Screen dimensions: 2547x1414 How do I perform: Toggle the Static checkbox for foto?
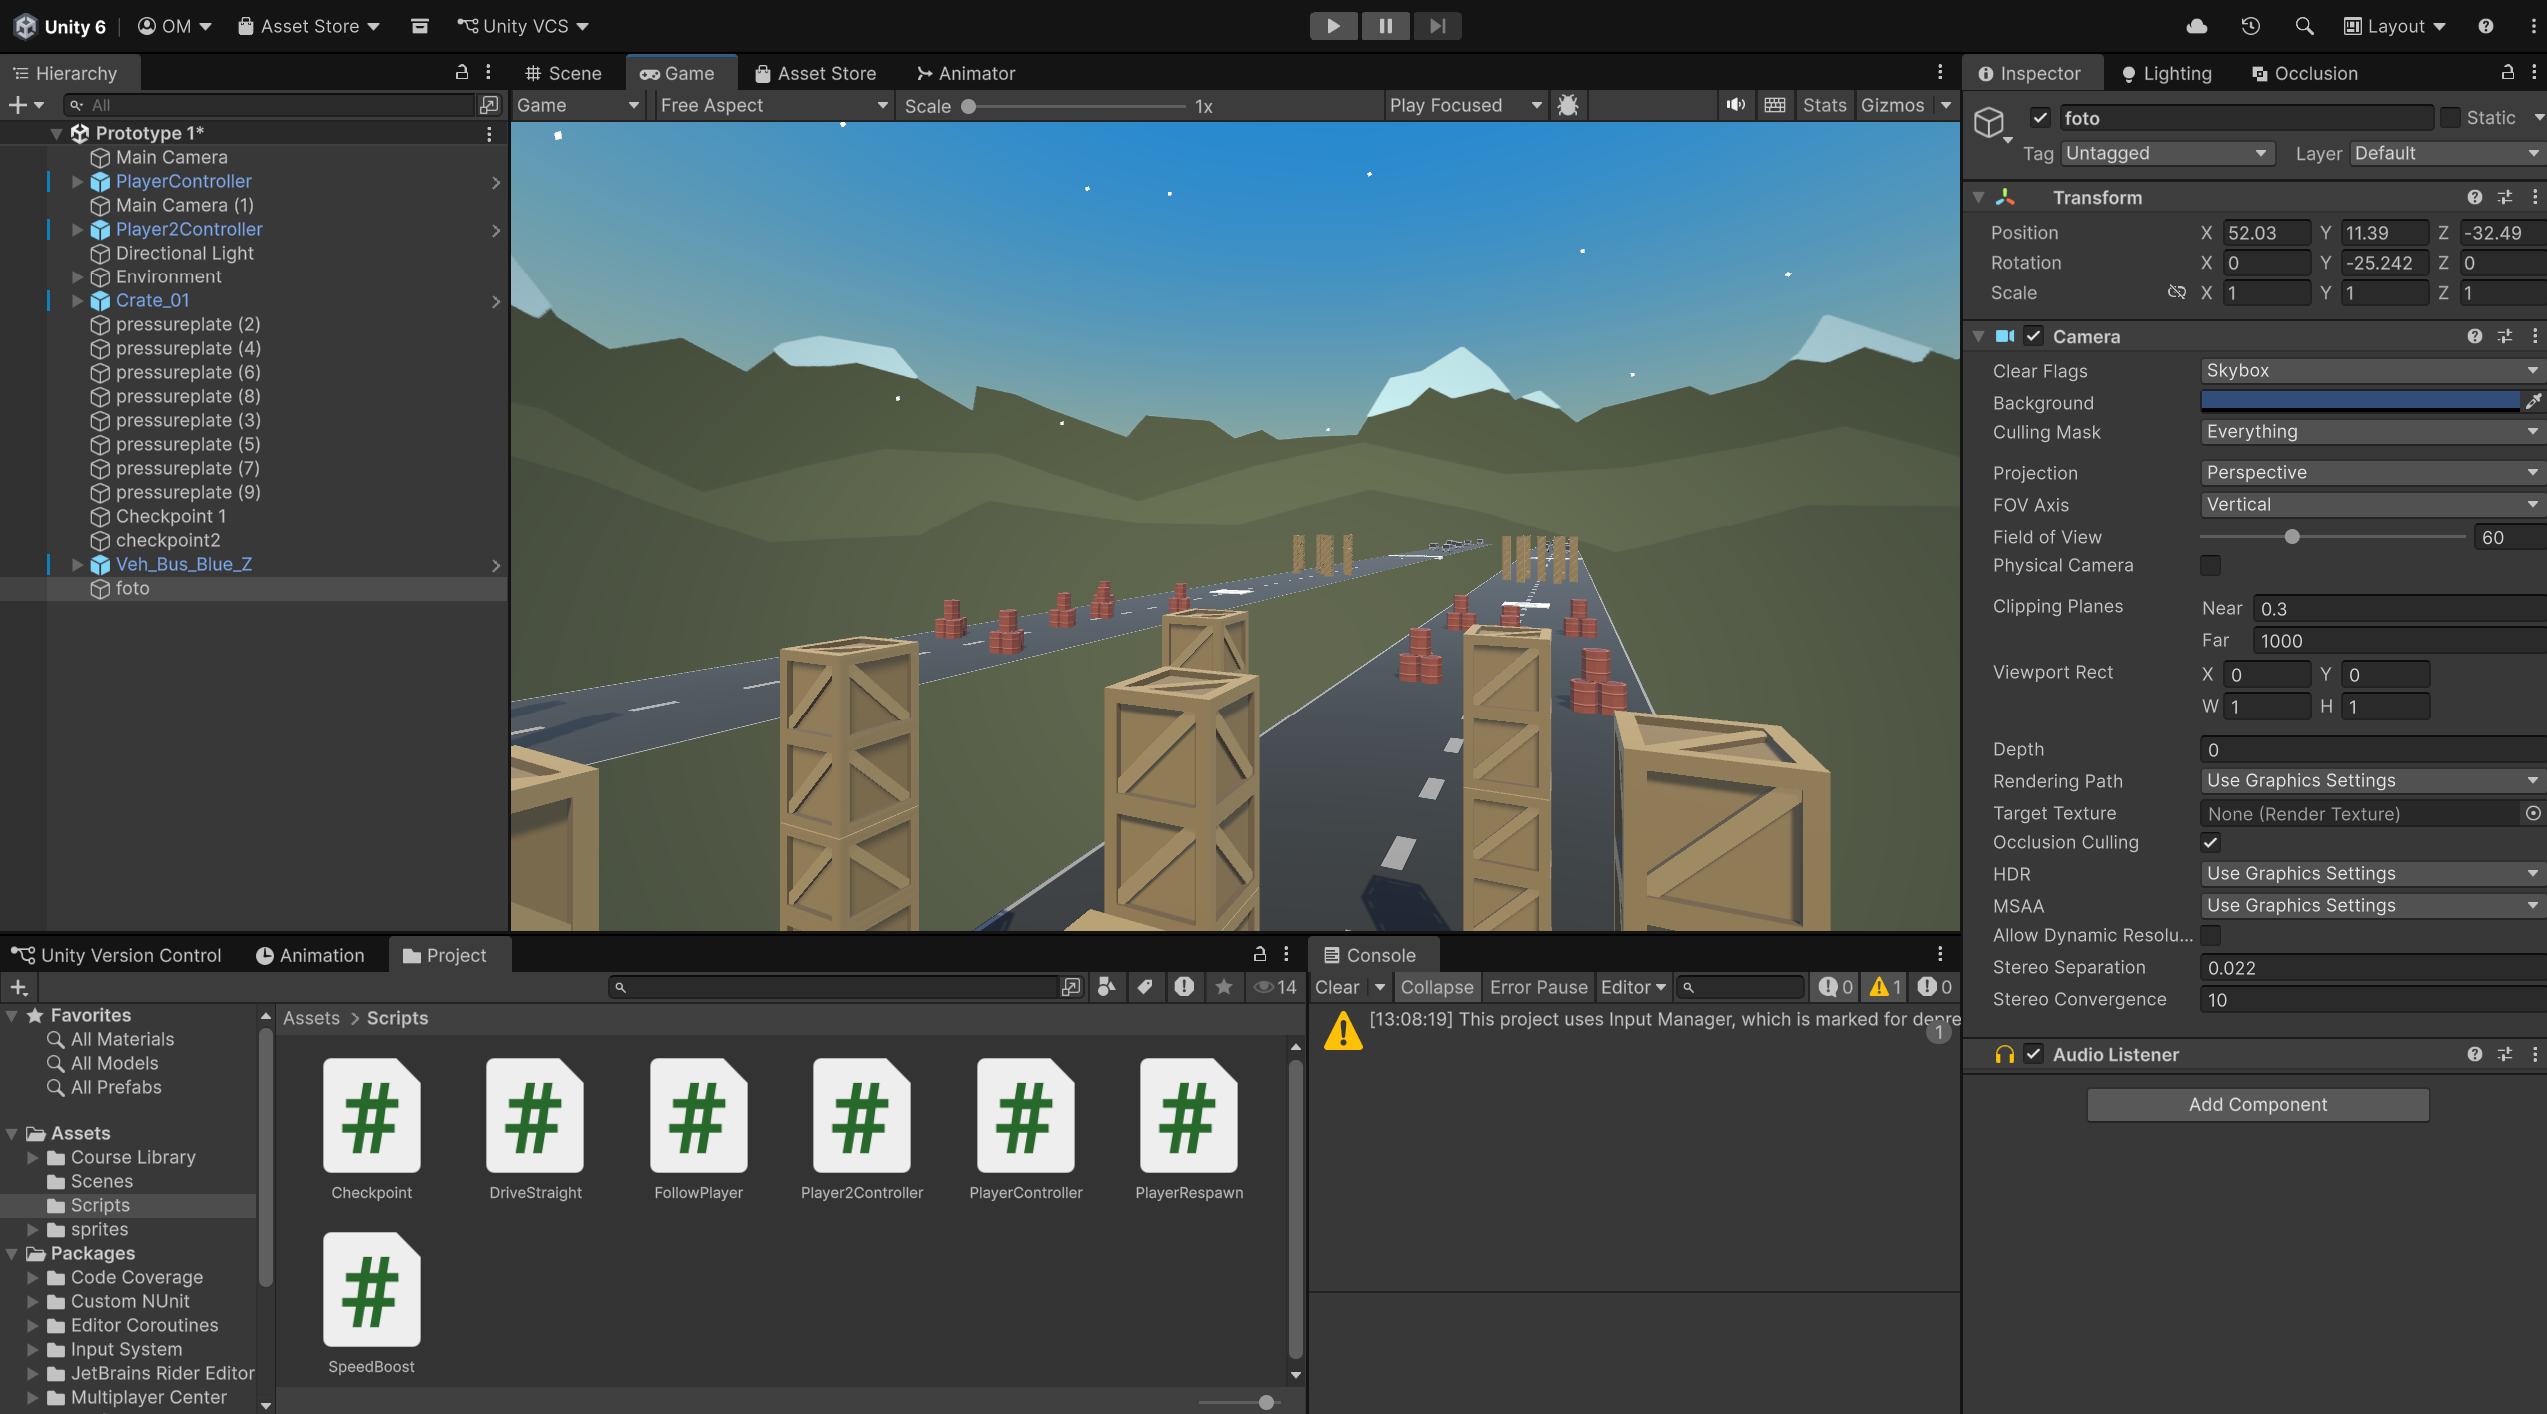(2450, 118)
